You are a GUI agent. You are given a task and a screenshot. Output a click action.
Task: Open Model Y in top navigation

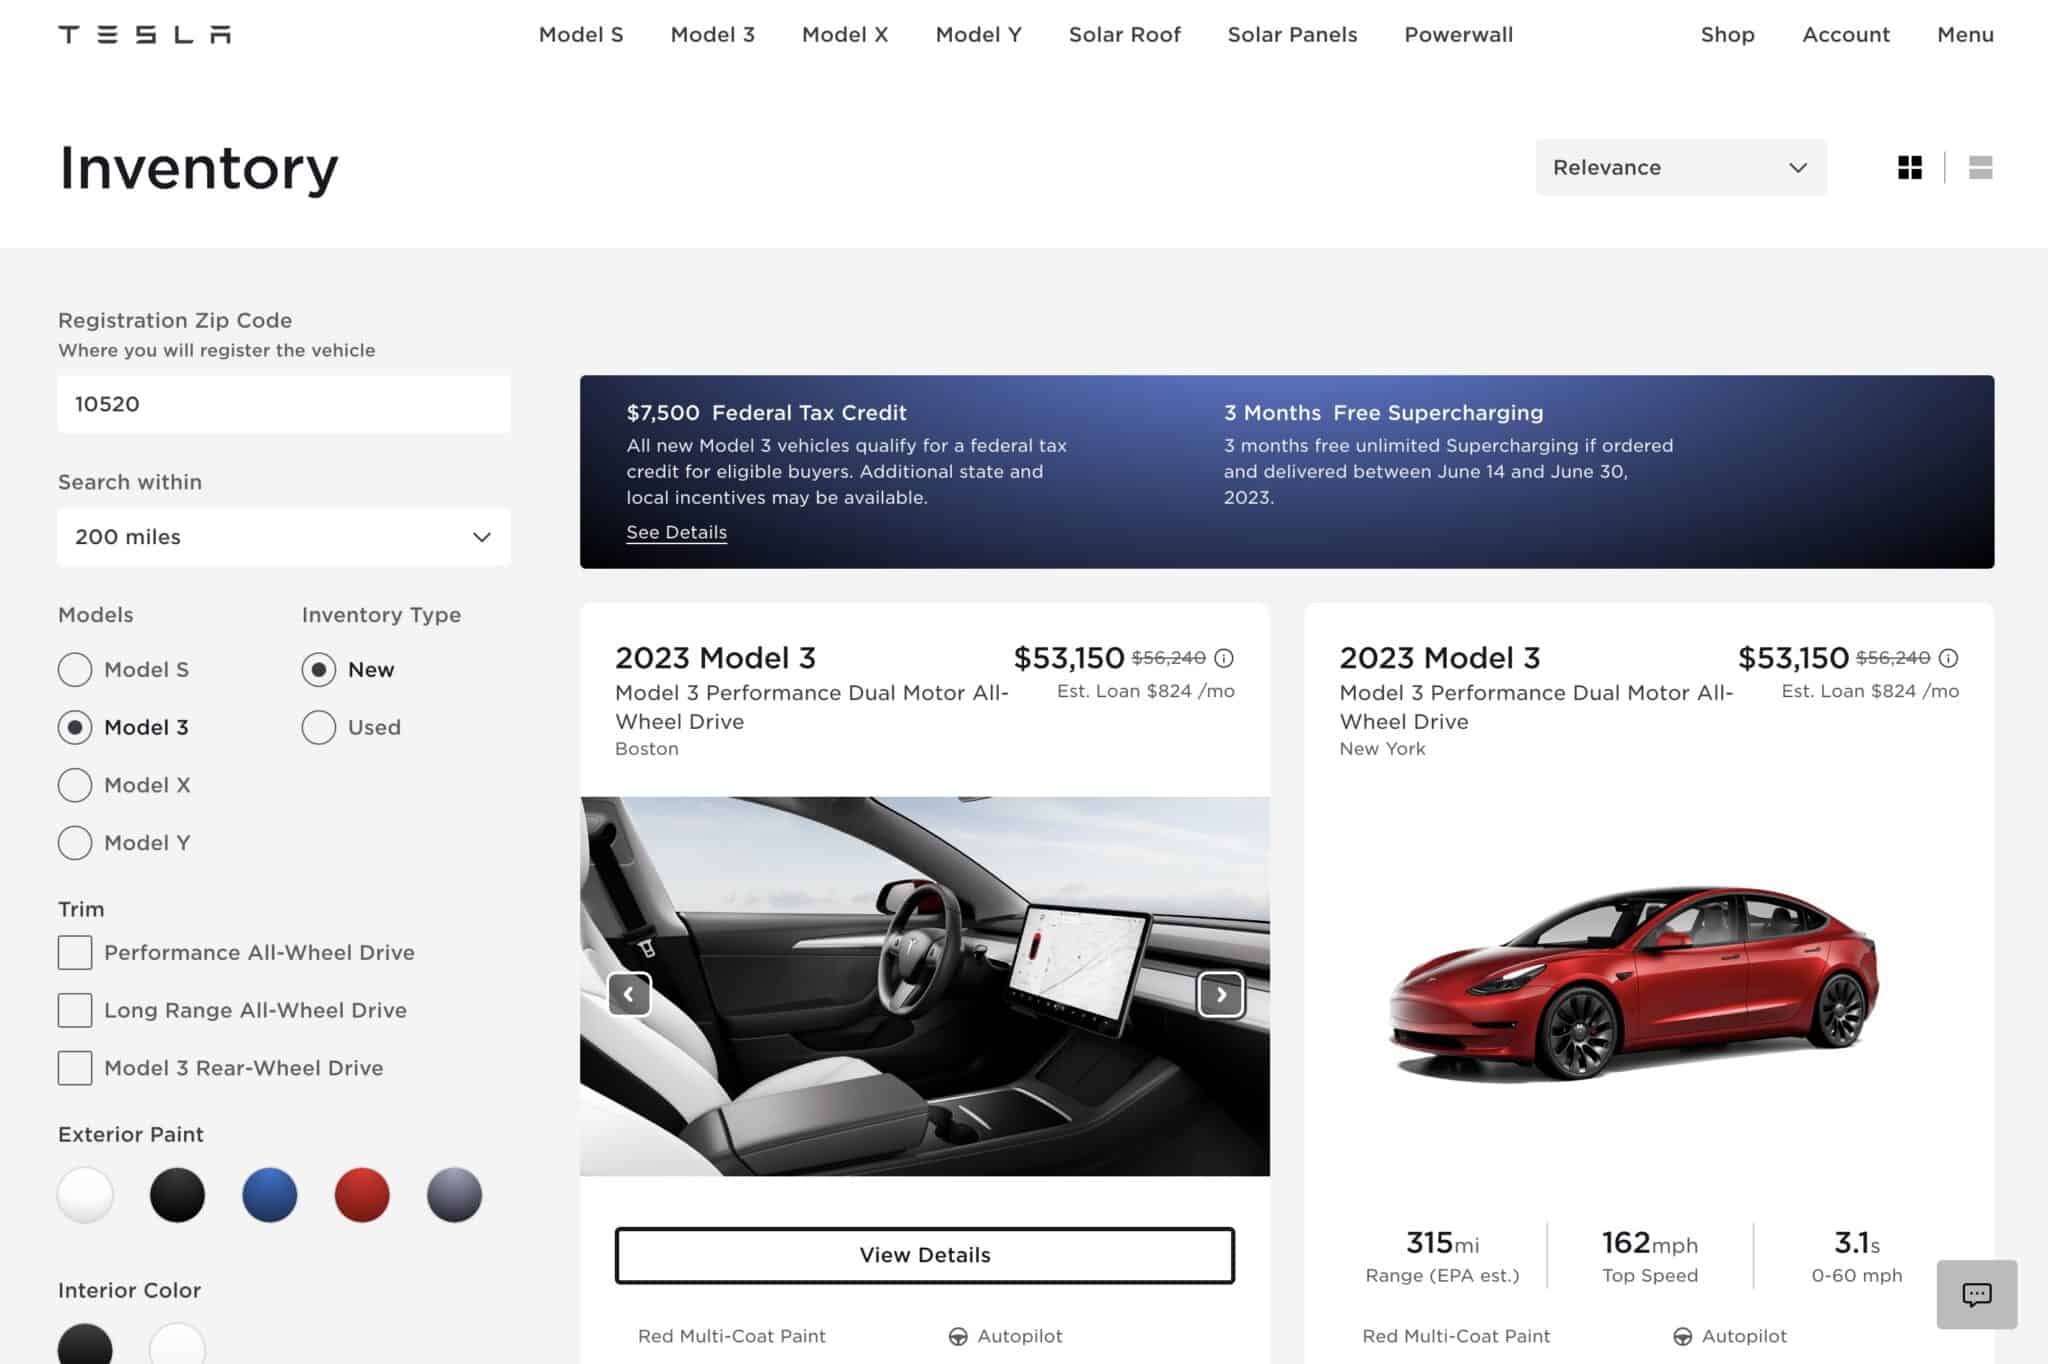click(x=979, y=35)
